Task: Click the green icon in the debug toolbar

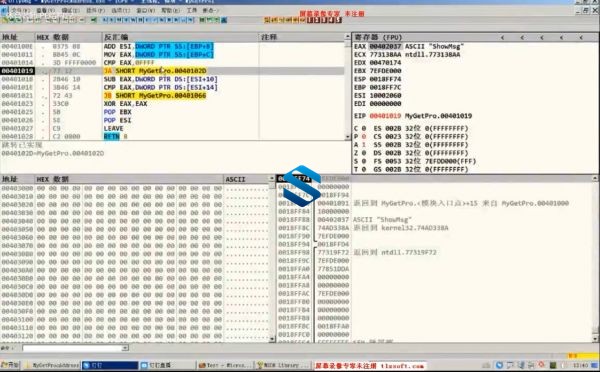Action: click(94, 20)
